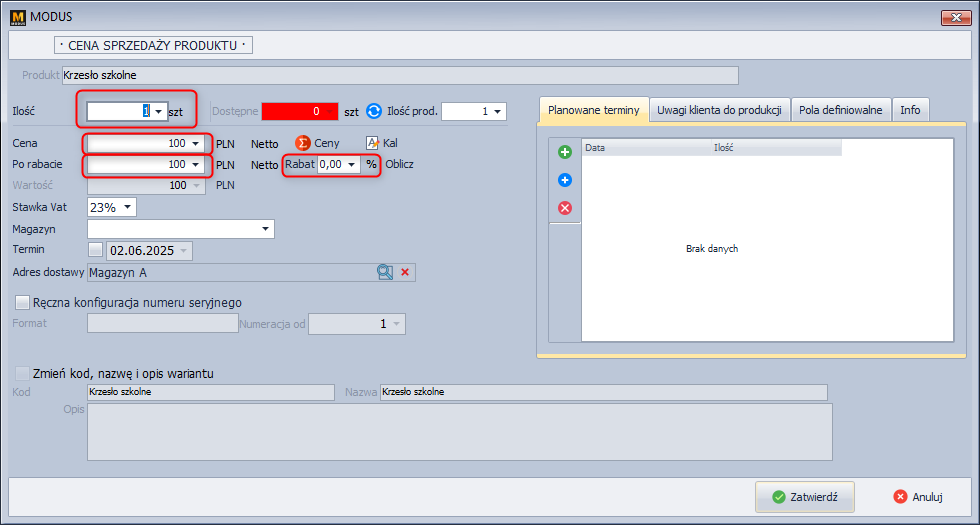
Task: Click the blue plus icon in planned dates
Action: click(564, 180)
